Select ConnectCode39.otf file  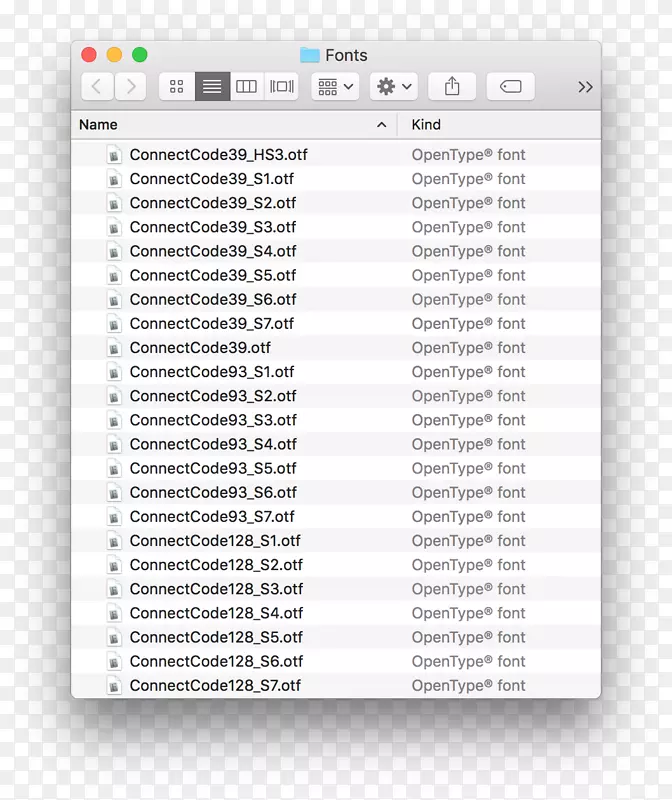point(336,347)
